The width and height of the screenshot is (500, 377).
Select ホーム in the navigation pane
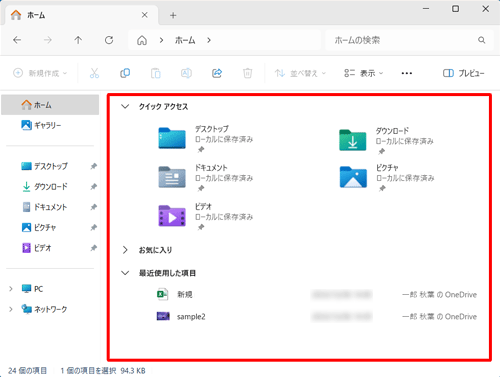(x=50, y=105)
